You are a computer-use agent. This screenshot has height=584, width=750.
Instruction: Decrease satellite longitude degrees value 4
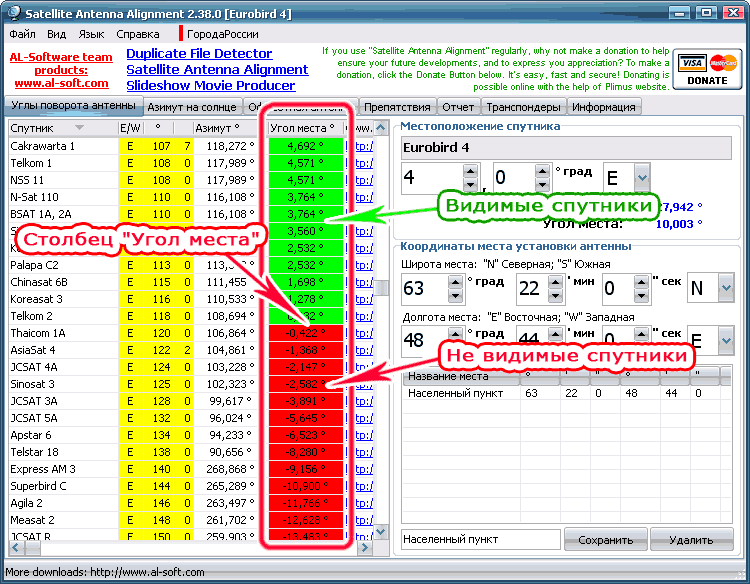[x=471, y=185]
